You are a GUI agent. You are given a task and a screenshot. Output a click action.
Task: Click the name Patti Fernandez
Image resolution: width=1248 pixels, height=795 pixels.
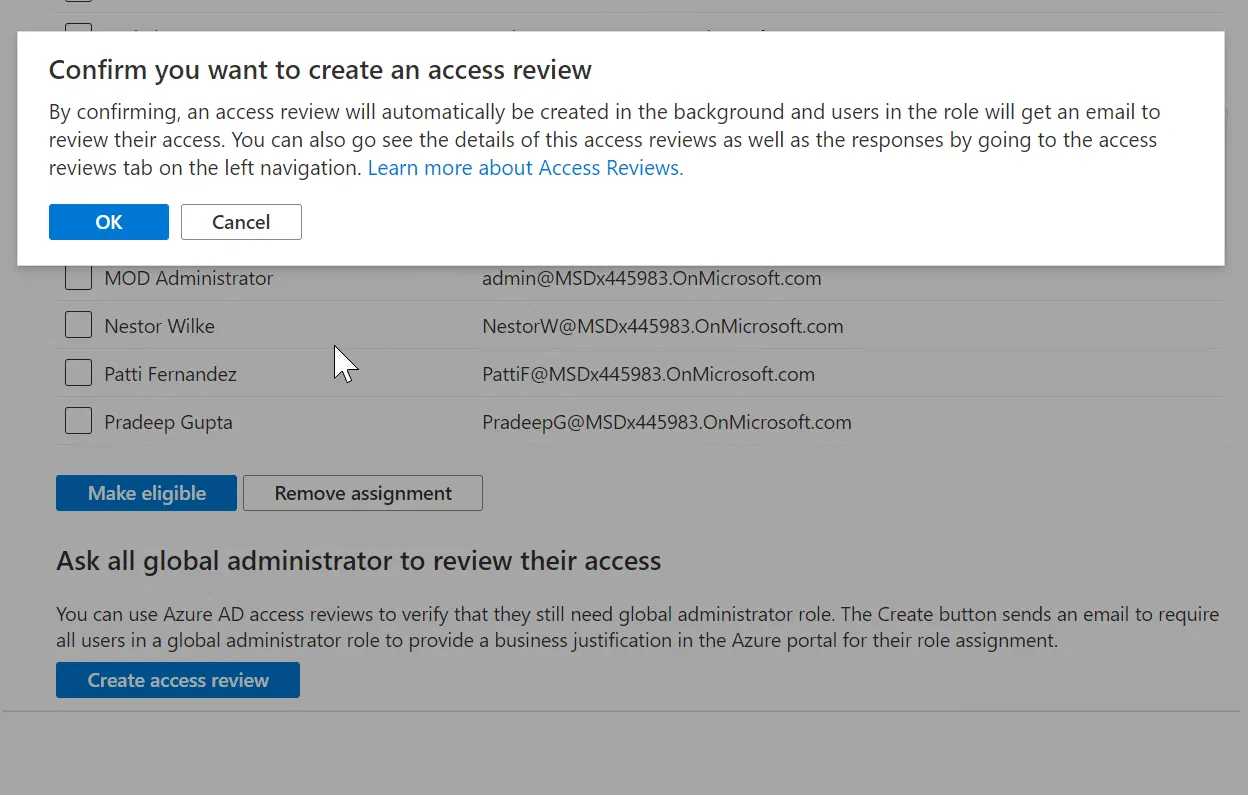170,374
